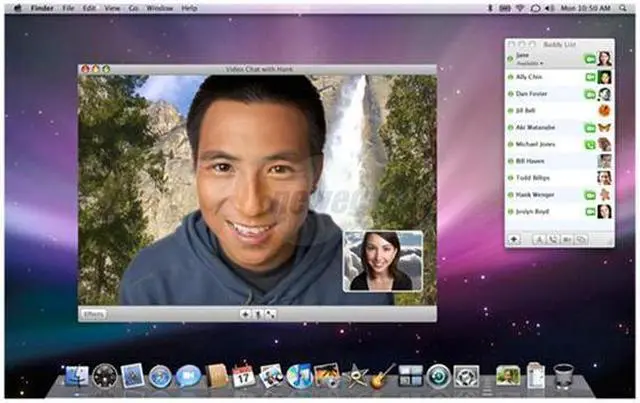
Task: Select buddy Dan Foster
Action: pyautogui.click(x=559, y=94)
